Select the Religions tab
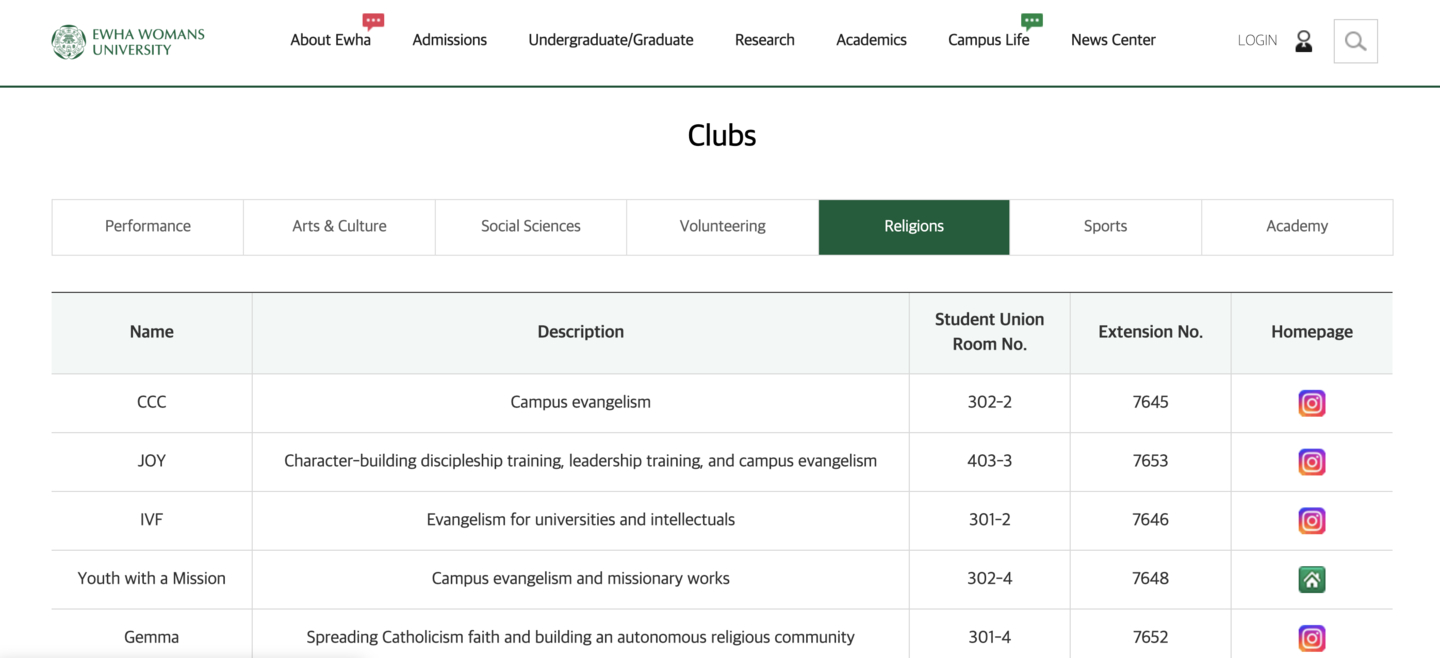The image size is (1440, 658). (x=914, y=227)
